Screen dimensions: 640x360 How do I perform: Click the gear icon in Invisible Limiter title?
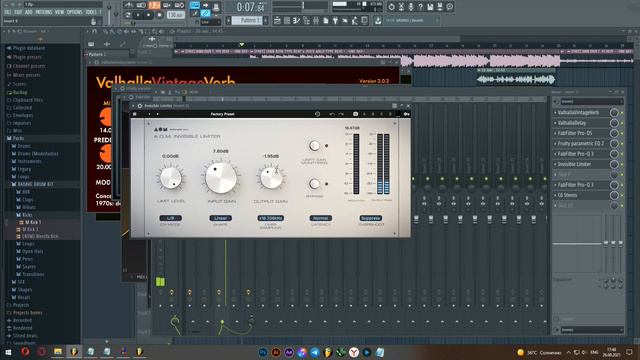(x=140, y=106)
